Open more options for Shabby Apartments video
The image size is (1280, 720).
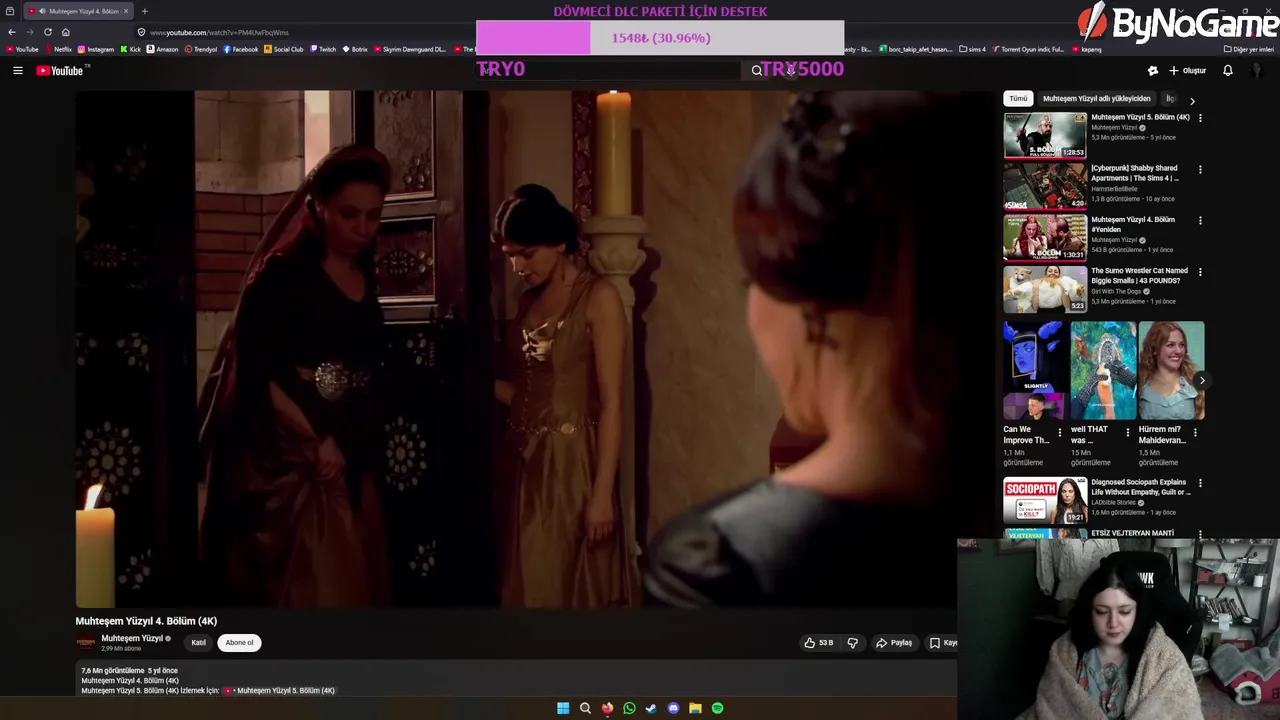[x=1200, y=169]
